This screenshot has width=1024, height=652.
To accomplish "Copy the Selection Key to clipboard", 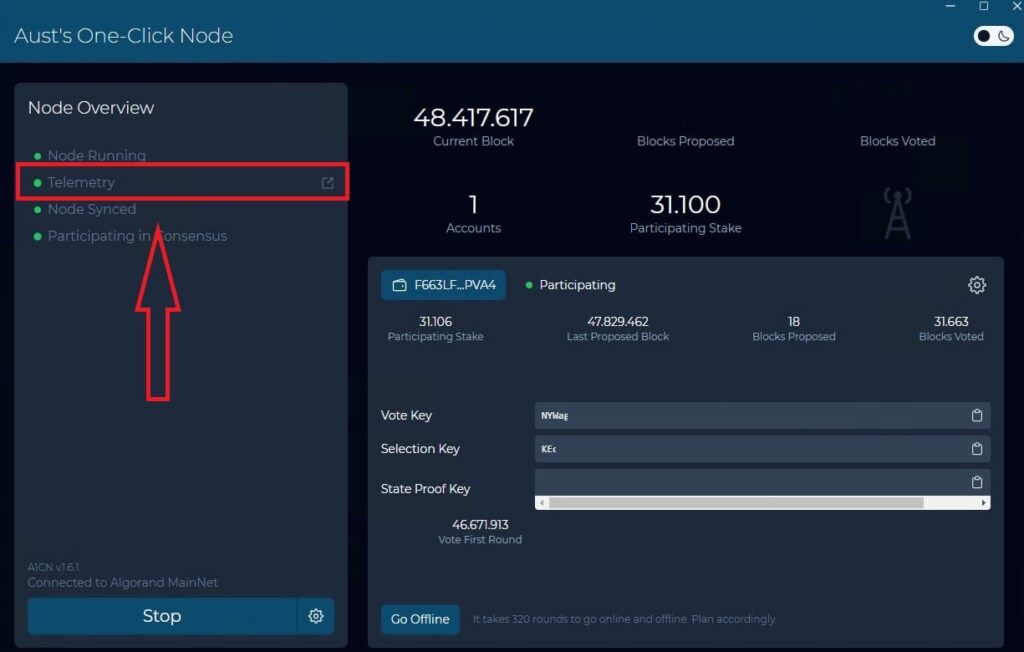I will (977, 449).
